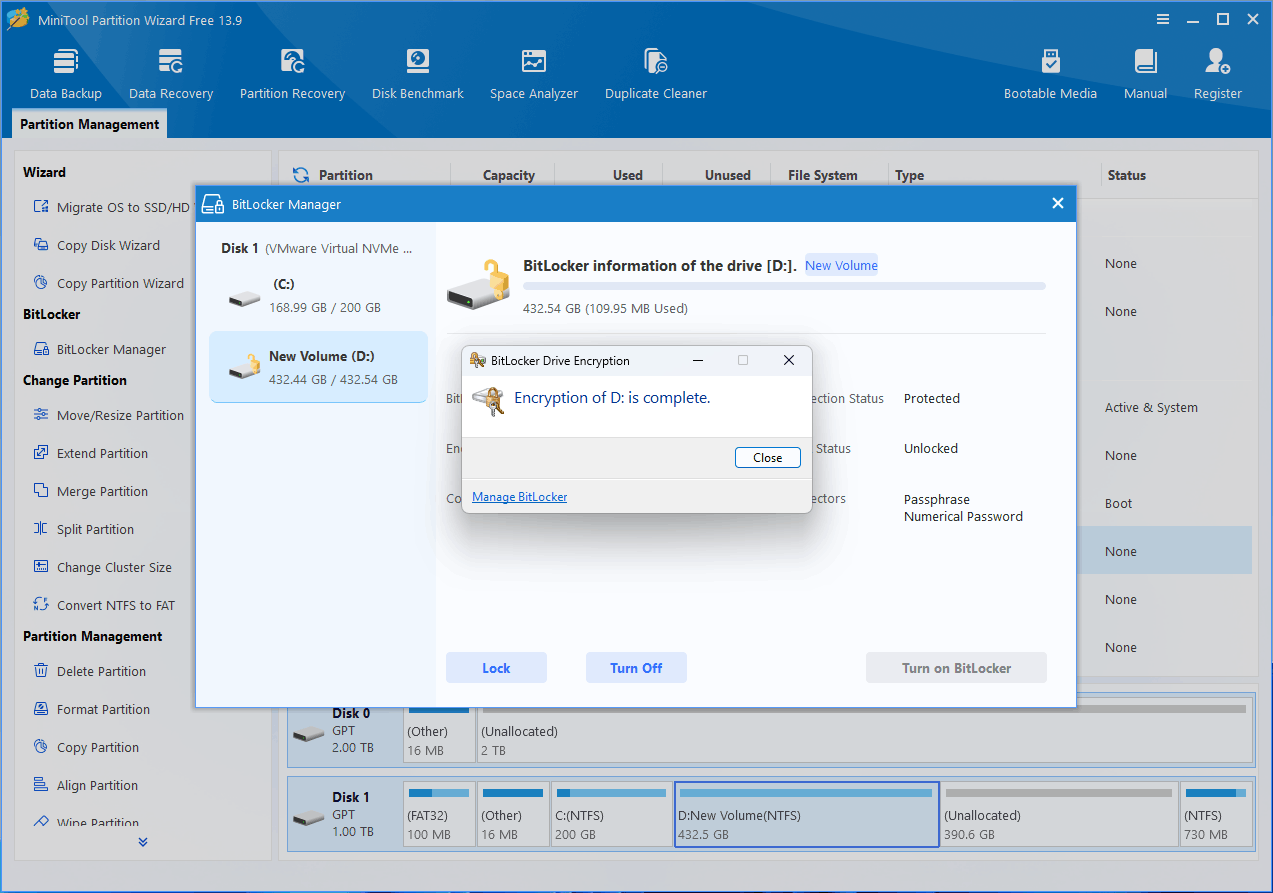Click the Boot status cell
The width and height of the screenshot is (1273, 893).
[1118, 503]
